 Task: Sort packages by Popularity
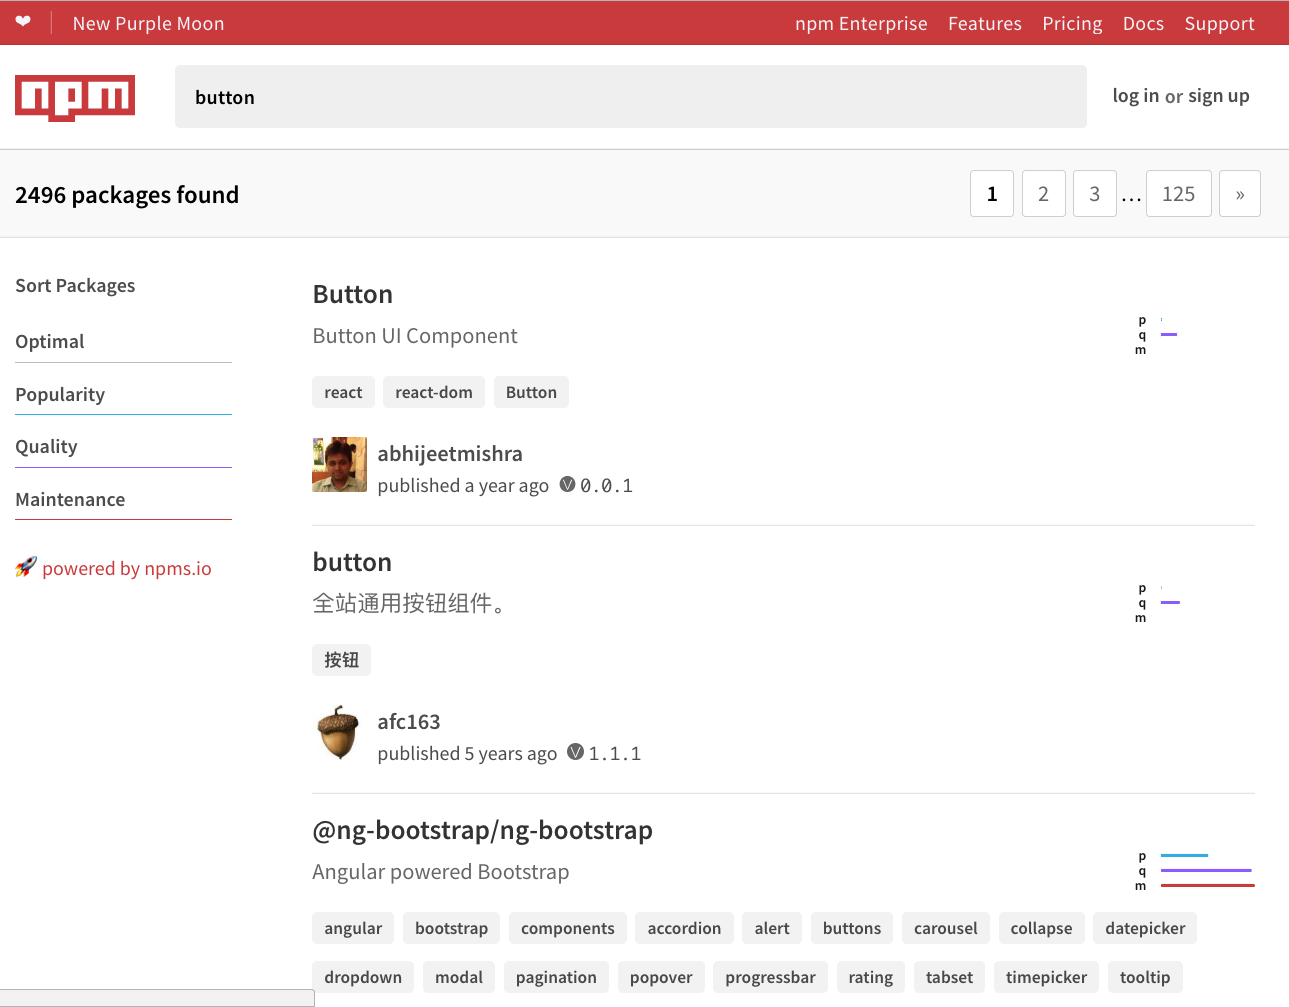pyautogui.click(x=123, y=395)
